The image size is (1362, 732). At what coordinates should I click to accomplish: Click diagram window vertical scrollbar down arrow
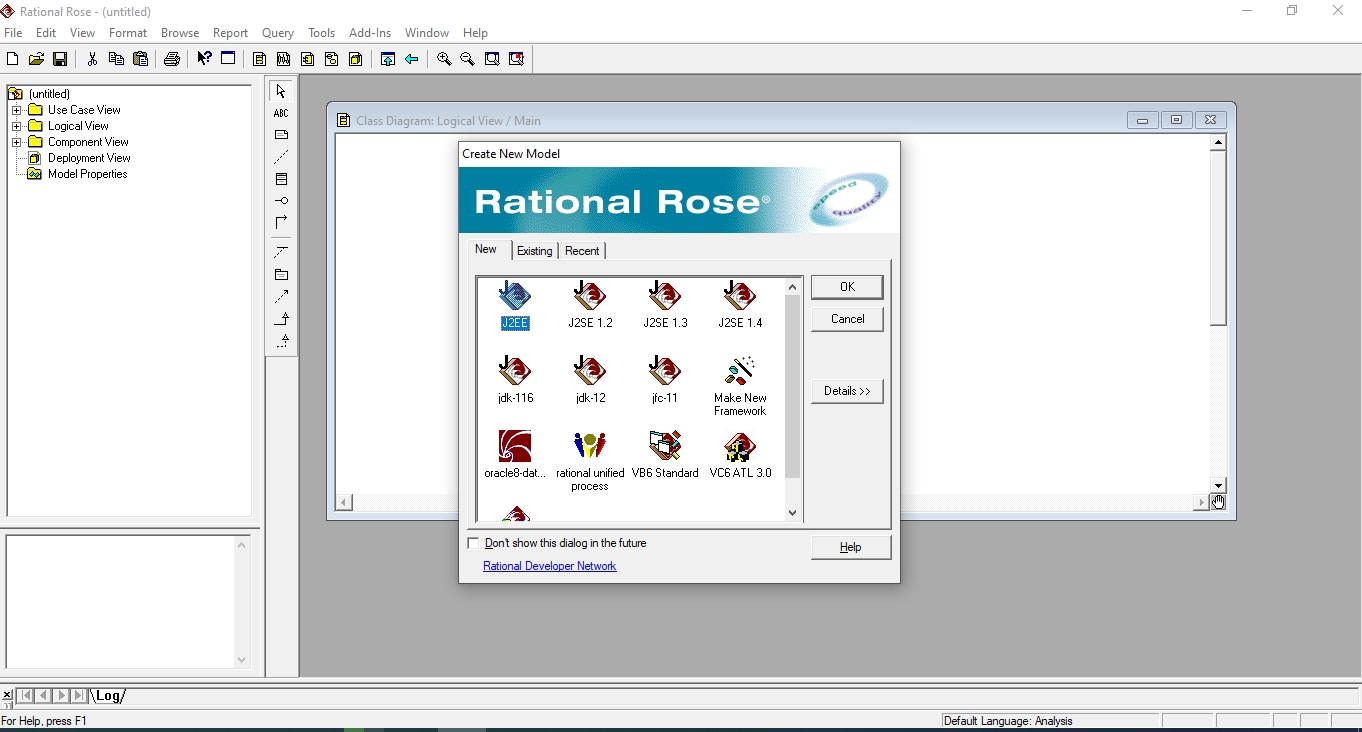(1218, 486)
